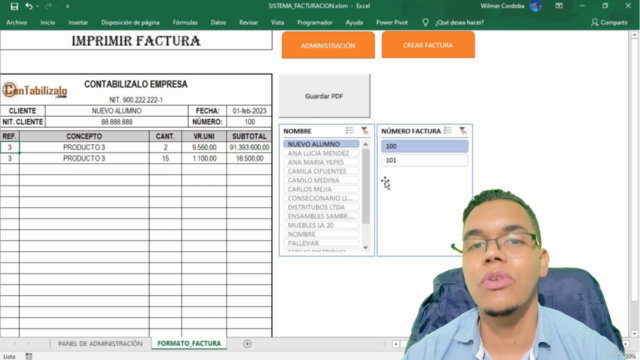Viewport: 640px width, 360px height.
Task: Open the Datos ribbon tab
Action: pyautogui.click(x=218, y=22)
